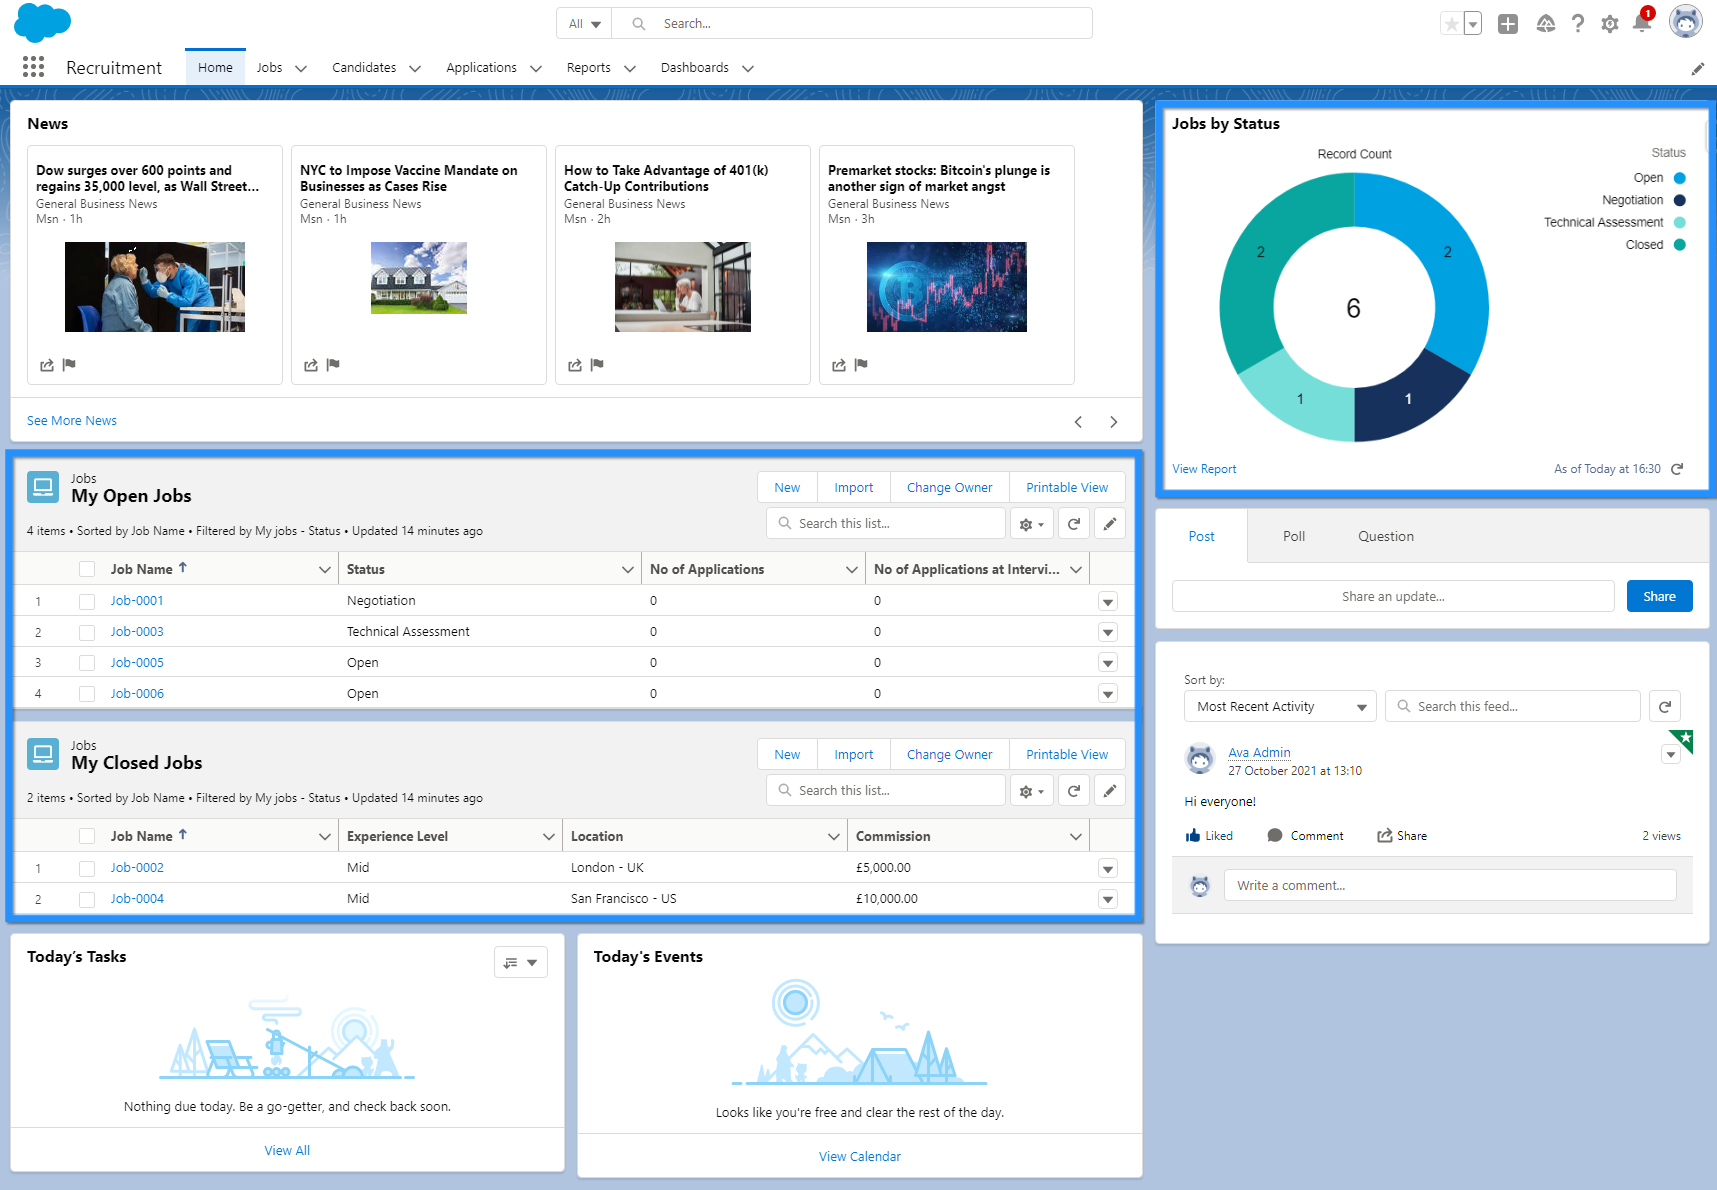
Task: Click the global create plus icon
Action: point(1507,24)
